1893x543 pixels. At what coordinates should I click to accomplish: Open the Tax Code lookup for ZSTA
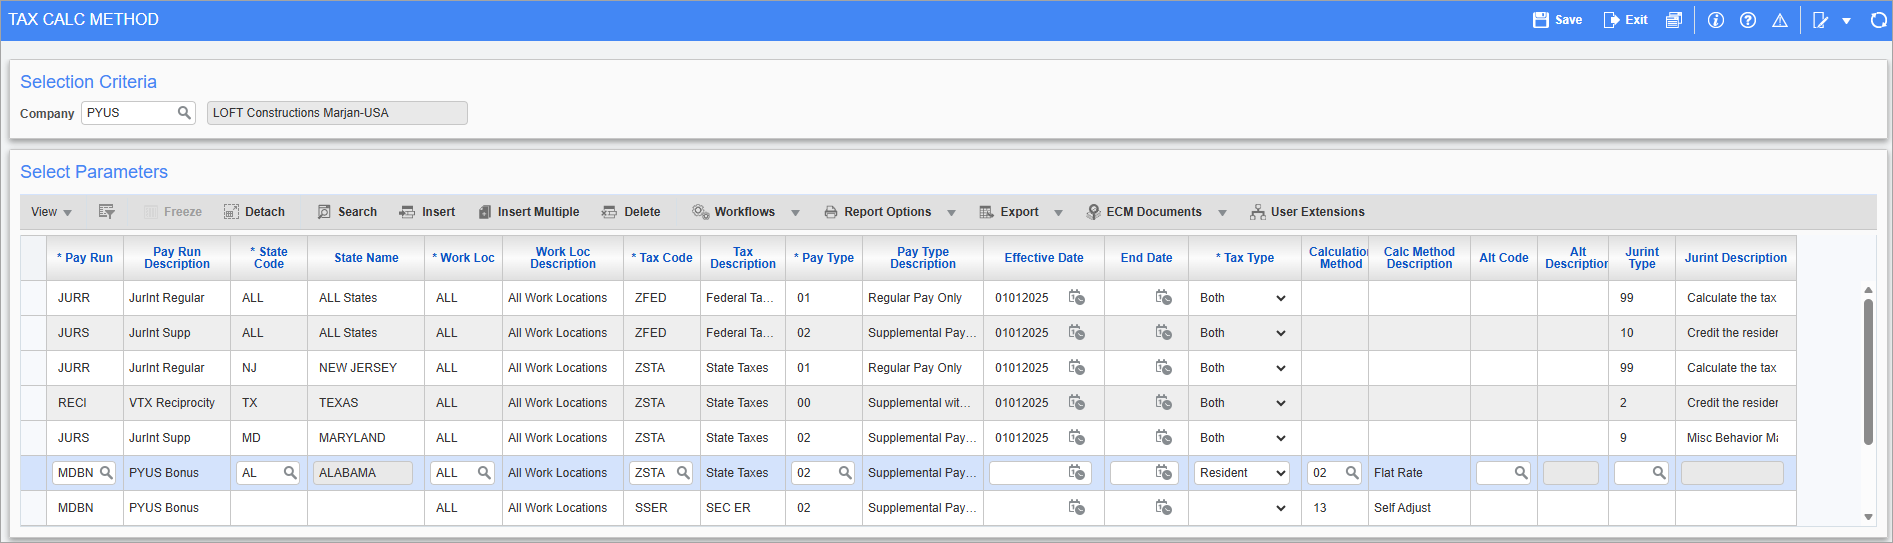[x=683, y=473]
